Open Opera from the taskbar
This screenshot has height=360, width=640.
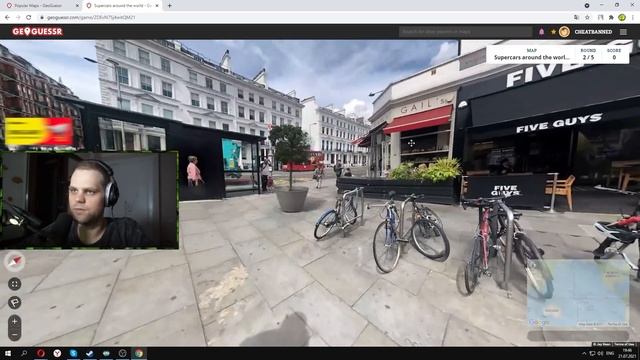pos(40,353)
